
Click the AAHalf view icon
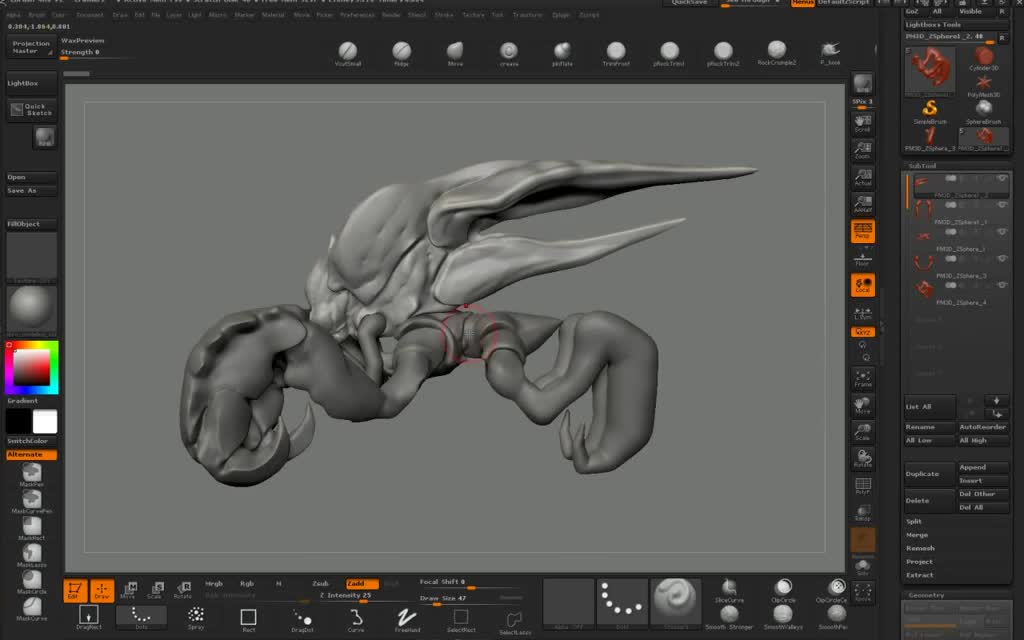pos(863,204)
